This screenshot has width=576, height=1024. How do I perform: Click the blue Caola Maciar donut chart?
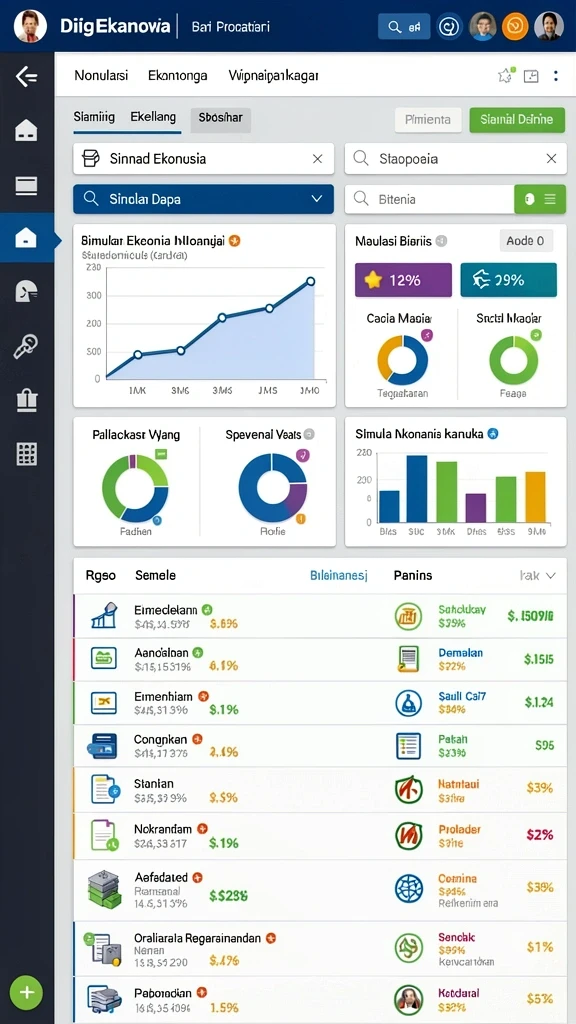[x=403, y=360]
